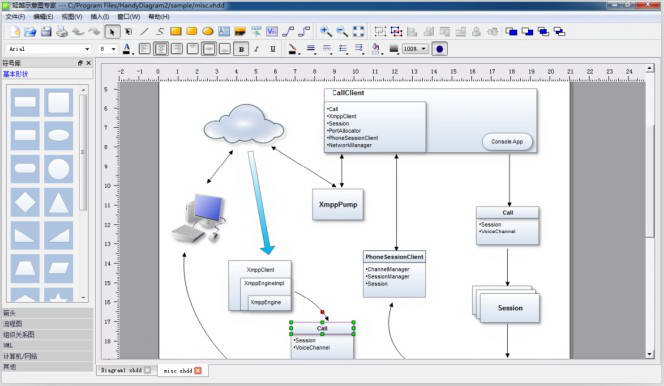Viewport: 664px width, 386px height.
Task: Open the font color picker
Action: [x=127, y=49]
